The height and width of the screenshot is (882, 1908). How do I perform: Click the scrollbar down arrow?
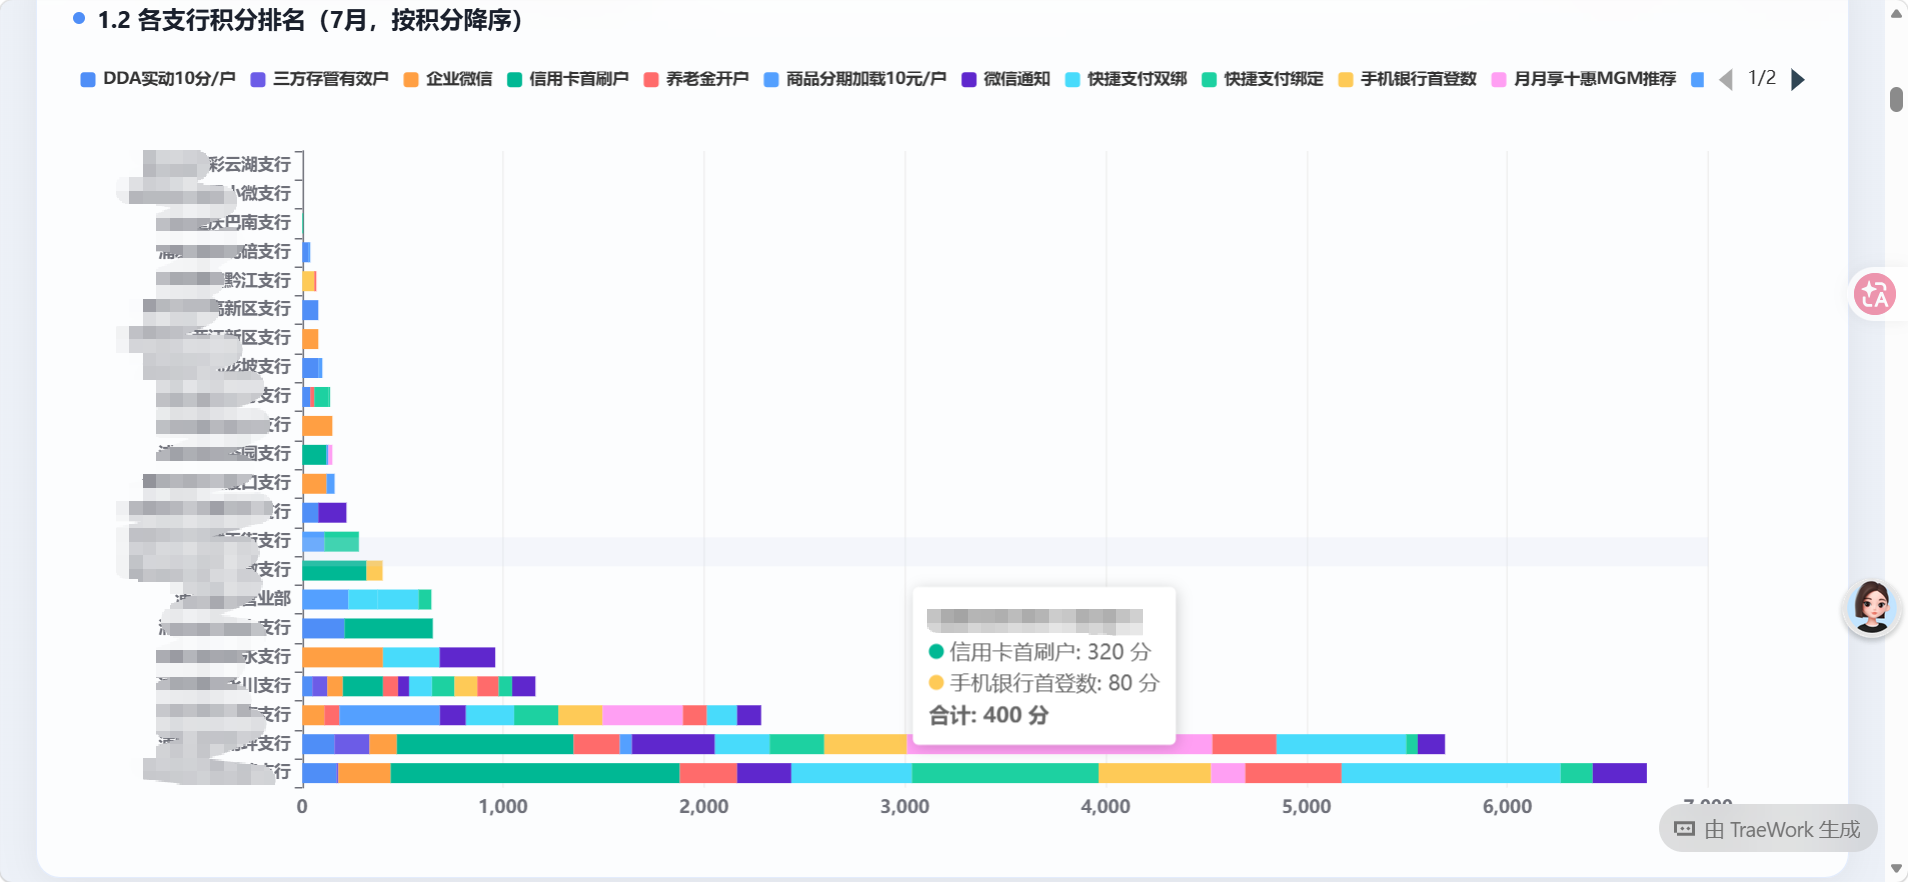[1896, 868]
